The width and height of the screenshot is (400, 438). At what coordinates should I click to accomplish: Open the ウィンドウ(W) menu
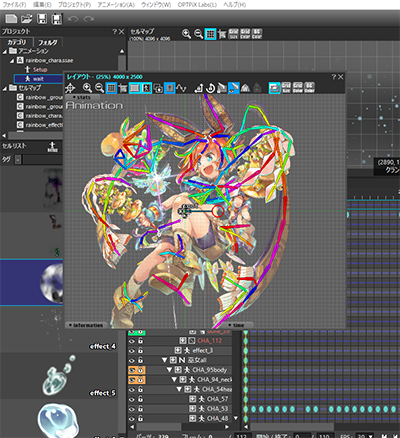coord(156,5)
